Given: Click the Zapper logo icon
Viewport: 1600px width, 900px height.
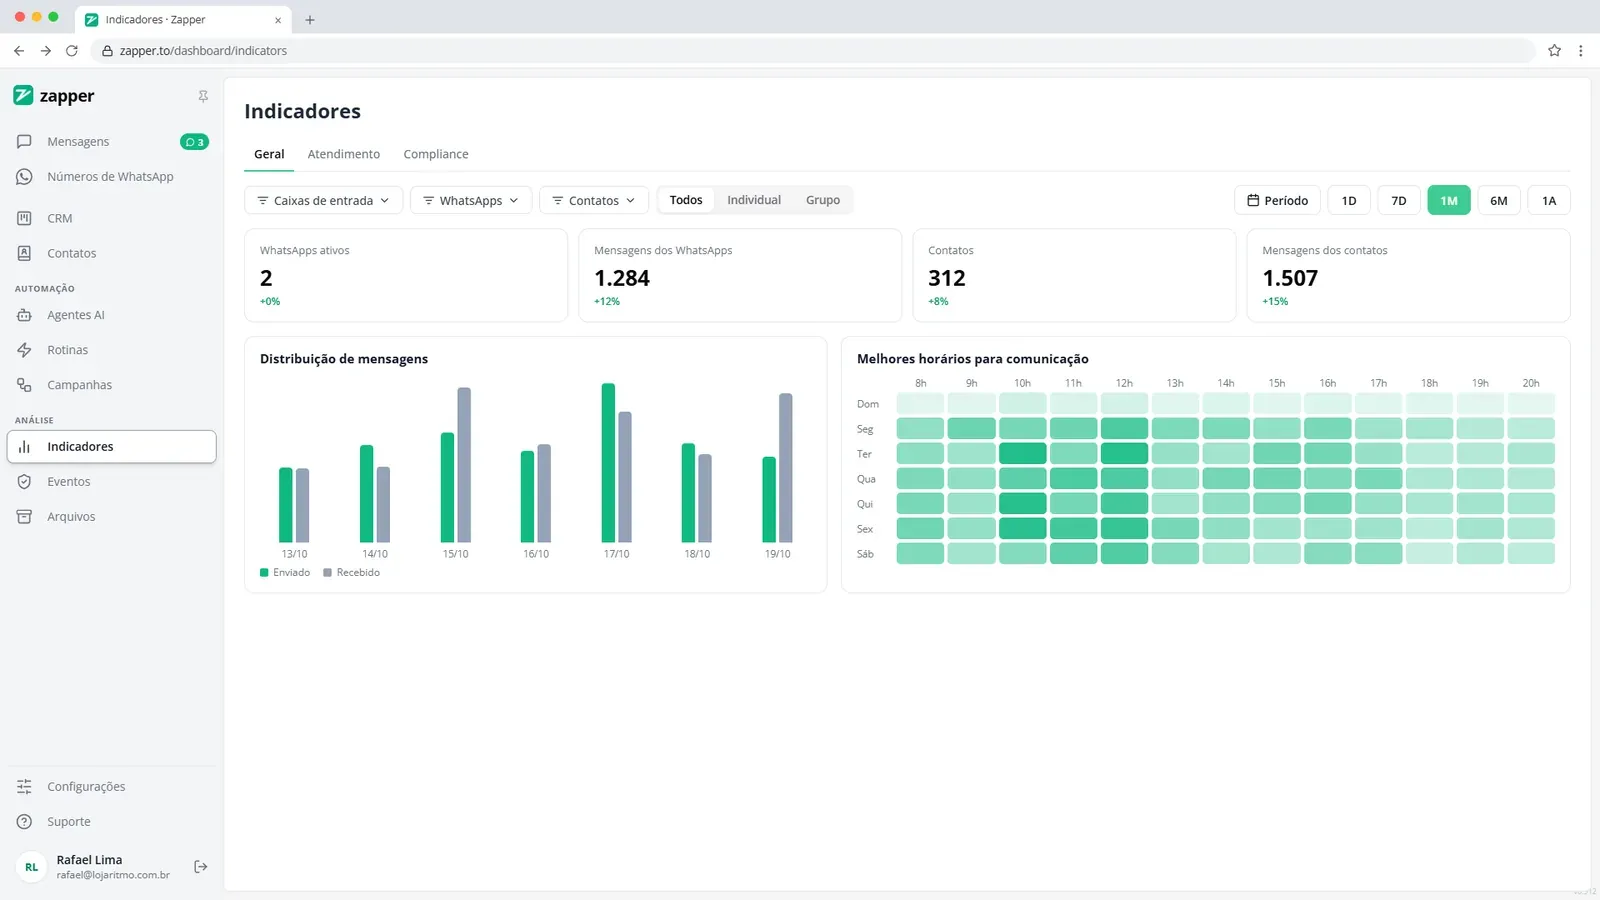Looking at the screenshot, I should click(x=23, y=96).
